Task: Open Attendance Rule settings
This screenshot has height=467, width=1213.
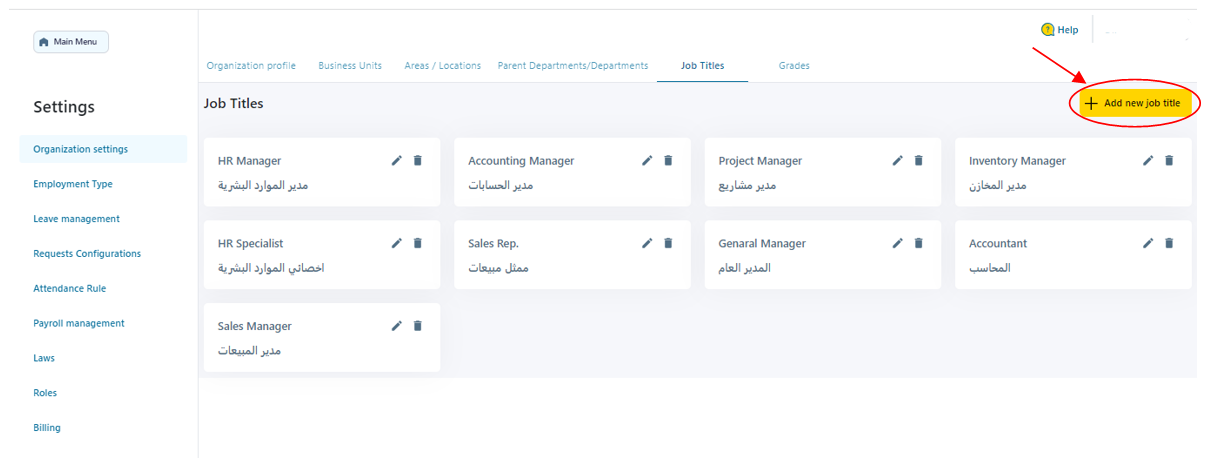Action: point(70,288)
